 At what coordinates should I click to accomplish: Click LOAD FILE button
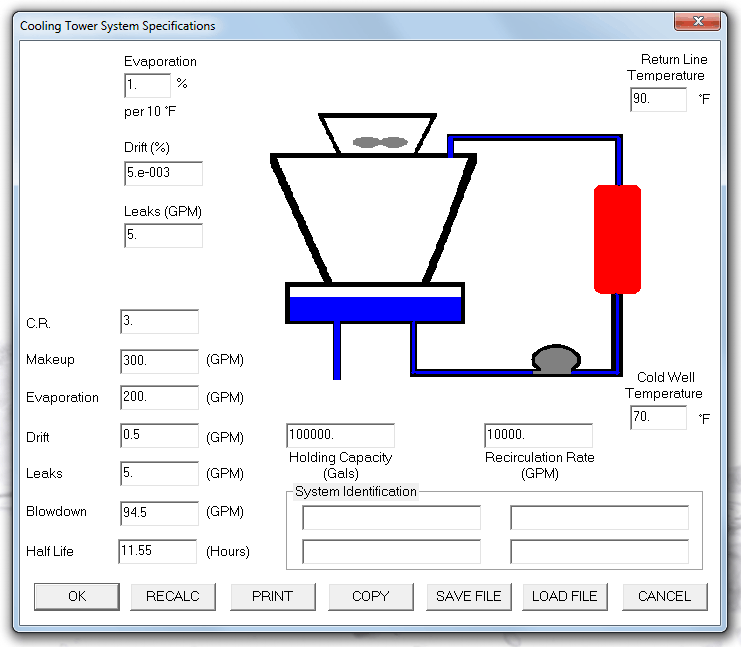[565, 596]
